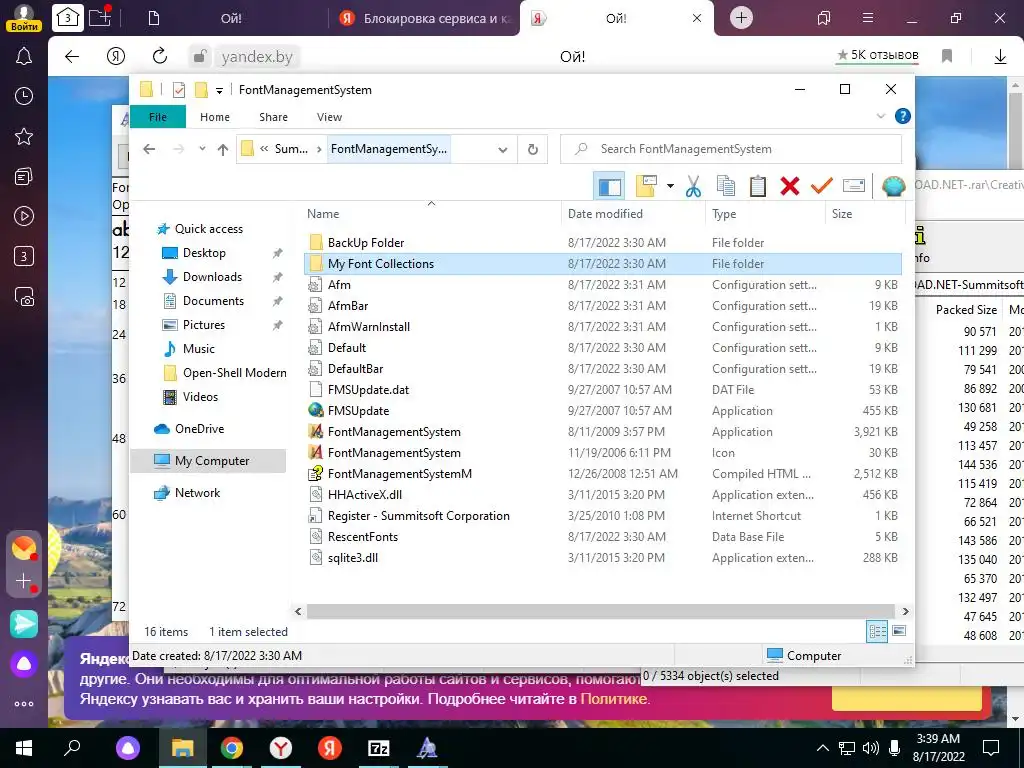Viewport: 1024px width, 768px height.
Task: Open Google Chrome from the taskbar
Action: point(231,748)
